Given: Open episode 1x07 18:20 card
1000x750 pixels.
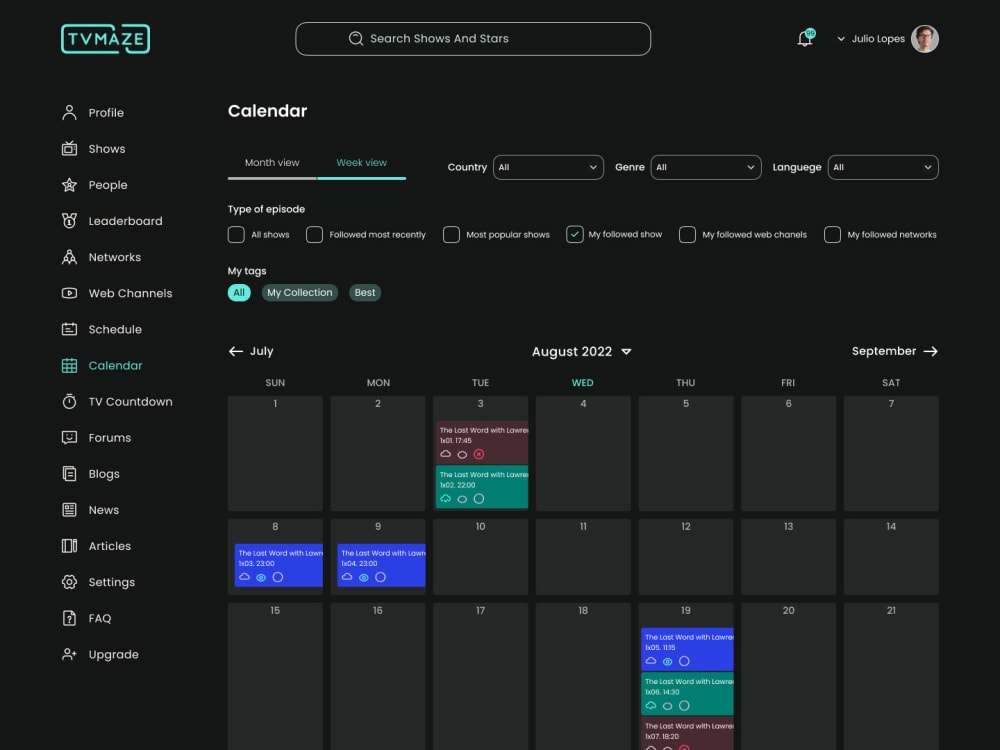Looking at the screenshot, I should click(687, 733).
